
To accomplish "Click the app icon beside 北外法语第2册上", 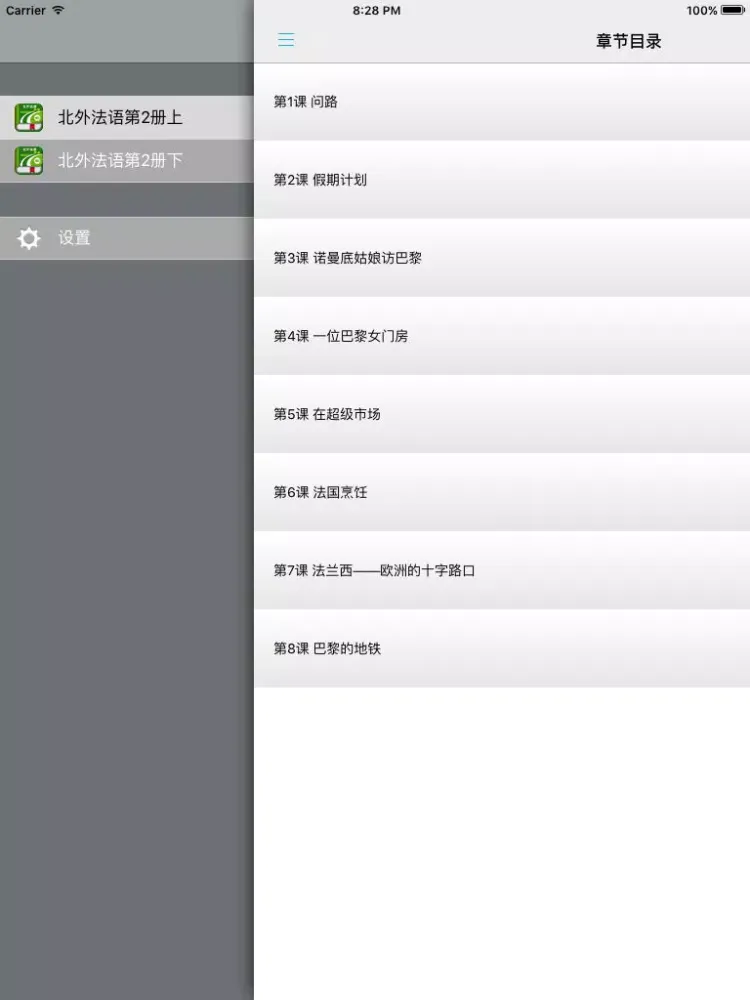I will pyautogui.click(x=29, y=117).
